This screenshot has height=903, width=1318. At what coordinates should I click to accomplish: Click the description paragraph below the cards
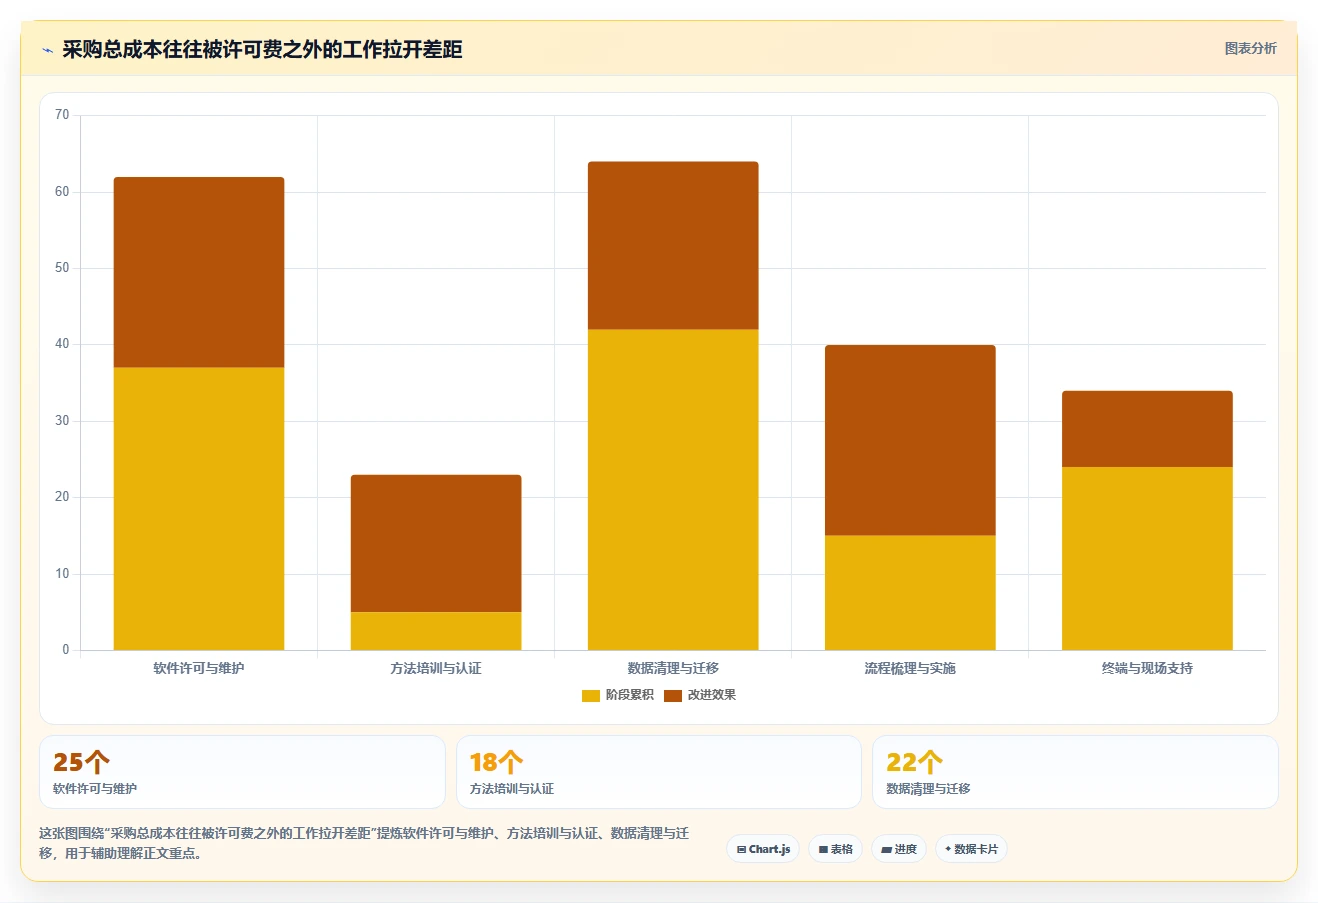(364, 843)
